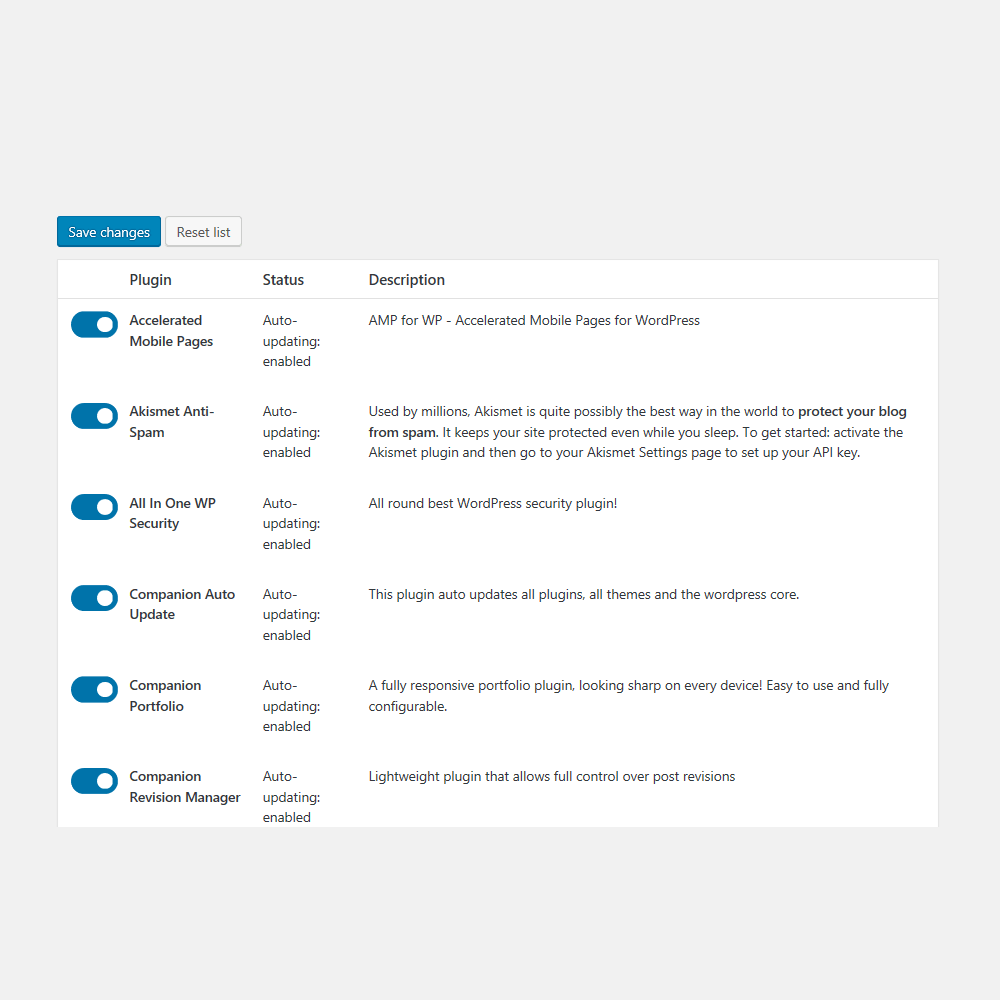
Task: Switch off All In One WP Security toggle
Action: [x=94, y=507]
